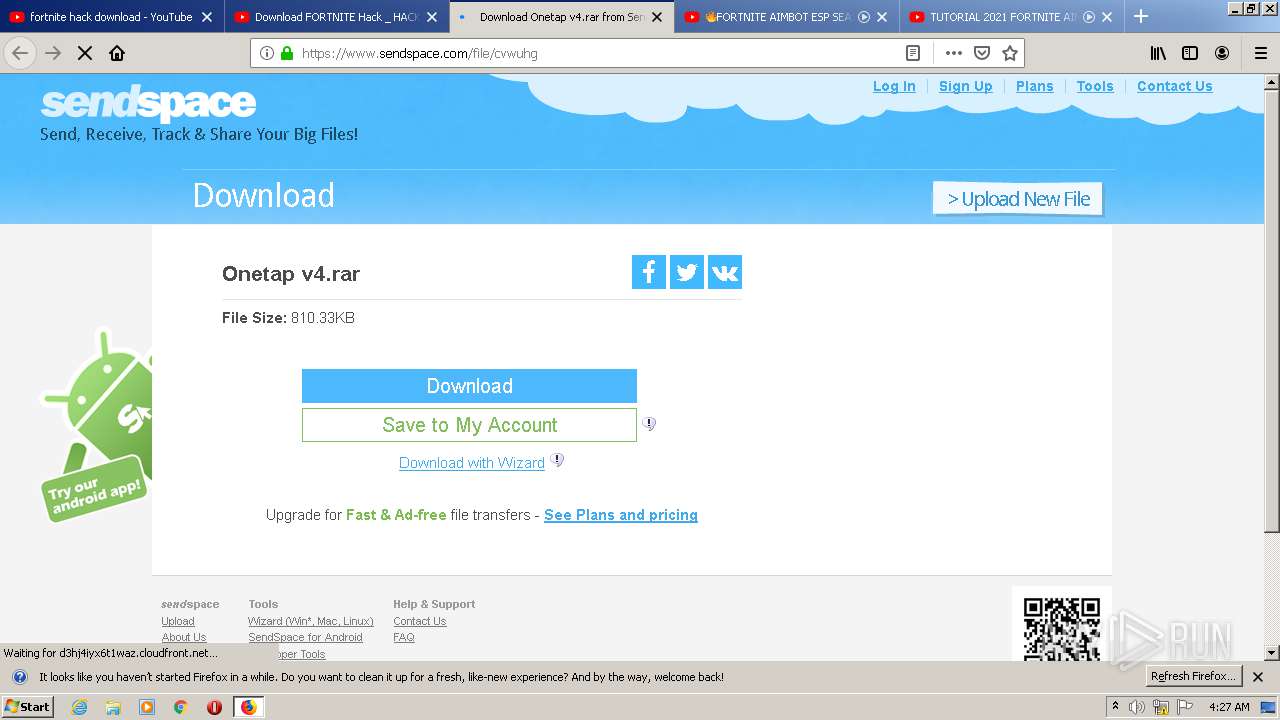Open footer Contact Us under Help & Support
1280x720 pixels.
click(x=420, y=621)
